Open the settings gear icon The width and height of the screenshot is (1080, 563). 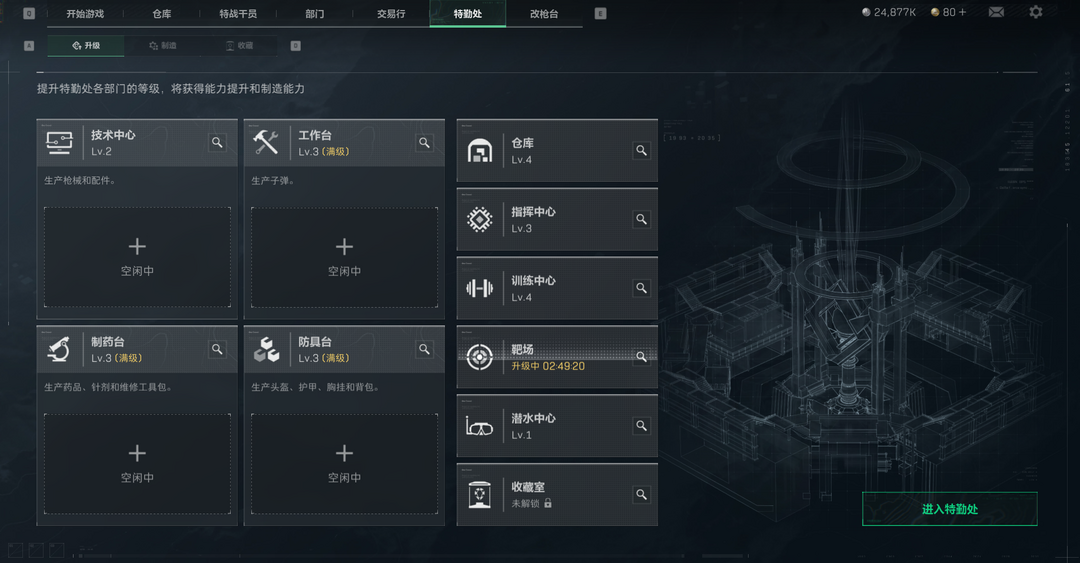tap(1035, 12)
